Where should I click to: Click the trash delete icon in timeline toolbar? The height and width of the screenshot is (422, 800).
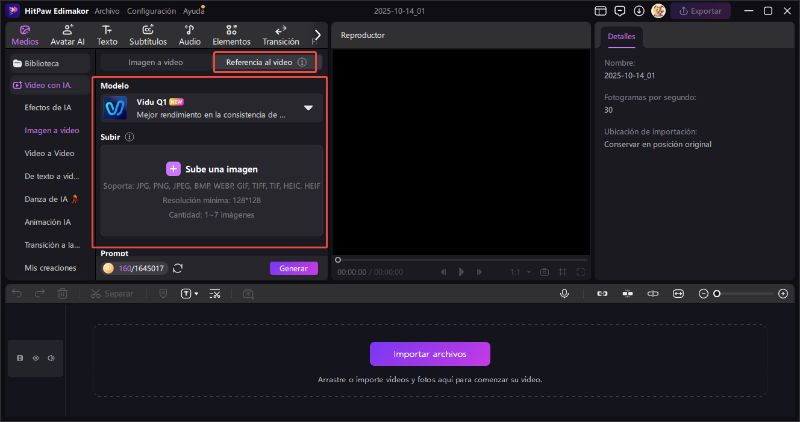click(x=62, y=294)
